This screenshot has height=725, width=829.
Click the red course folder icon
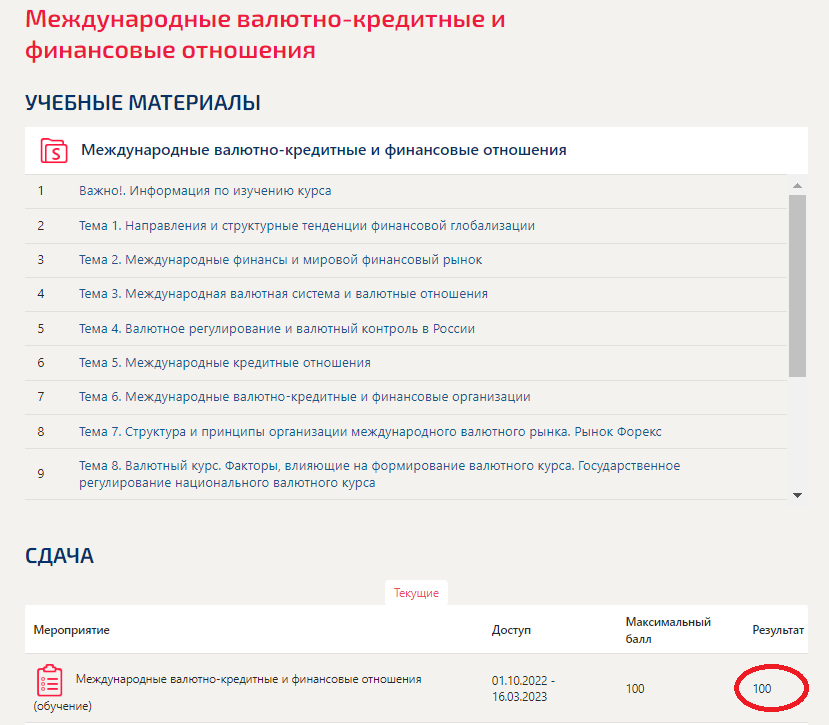tap(54, 151)
